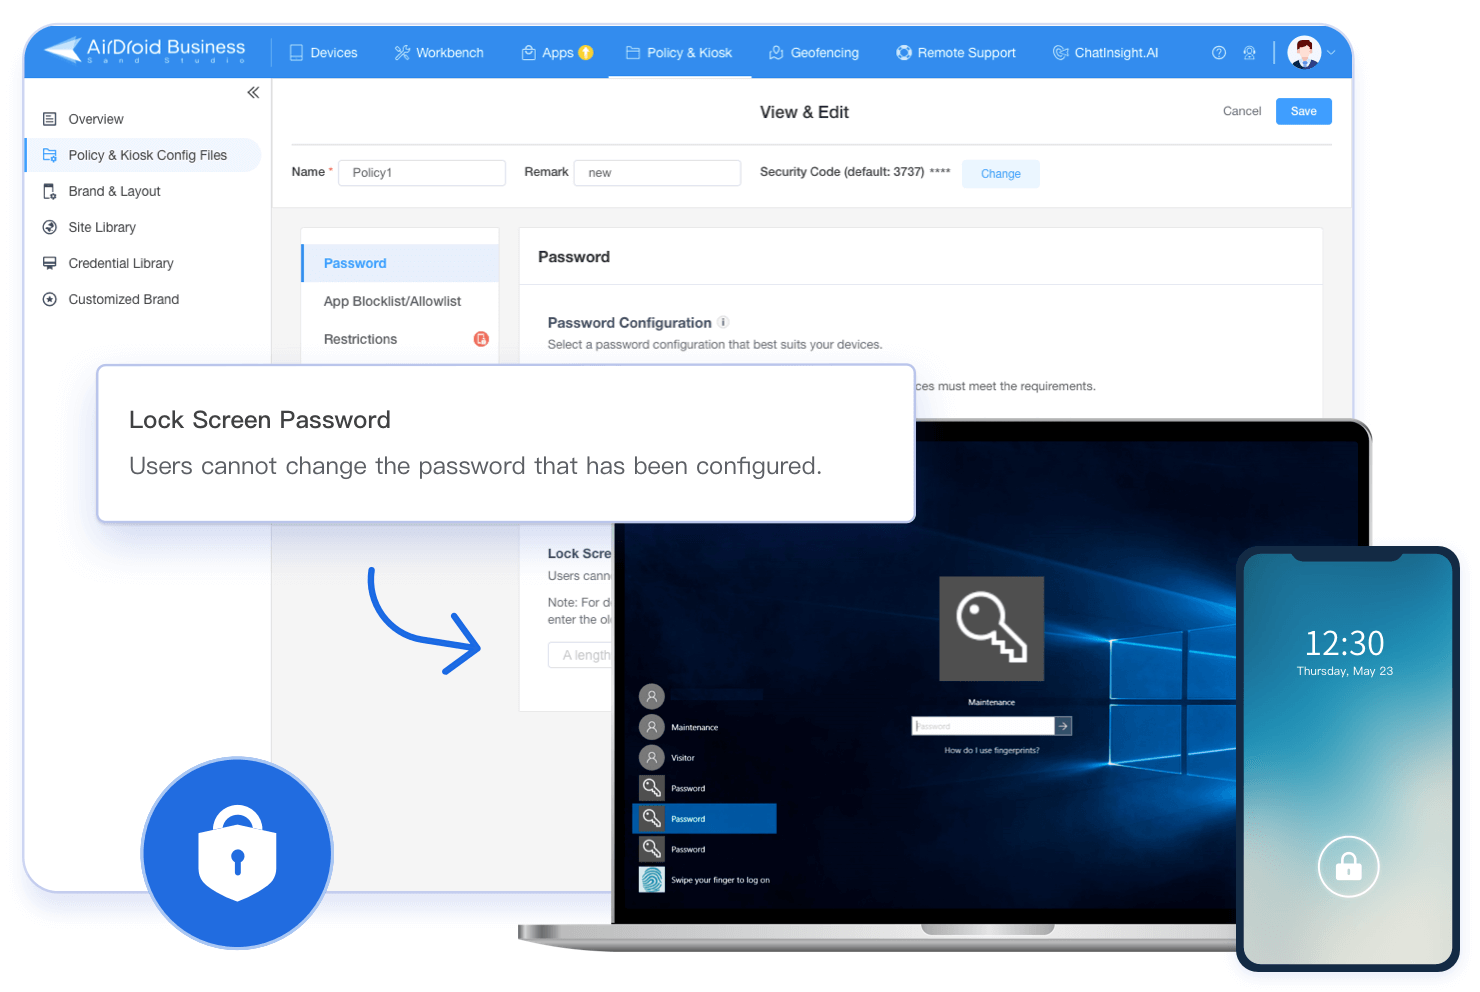The width and height of the screenshot is (1480, 992).
Task: Open the Devices section
Action: 322,52
